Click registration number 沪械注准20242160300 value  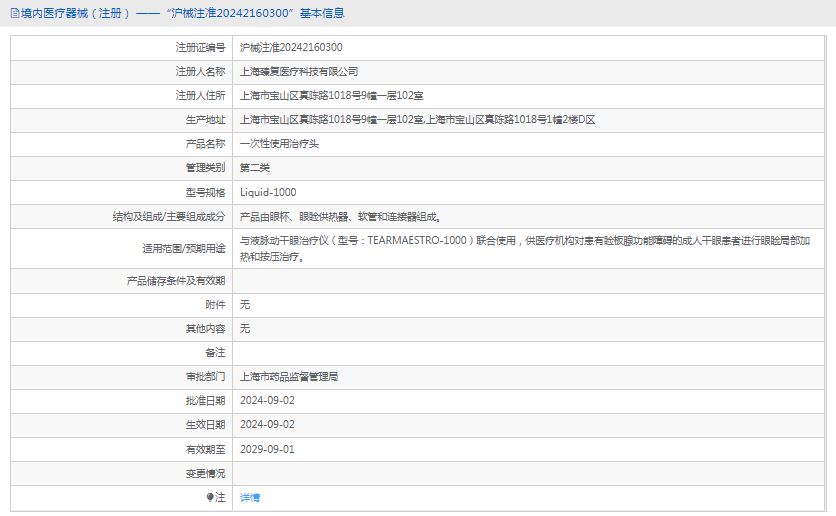click(x=291, y=47)
